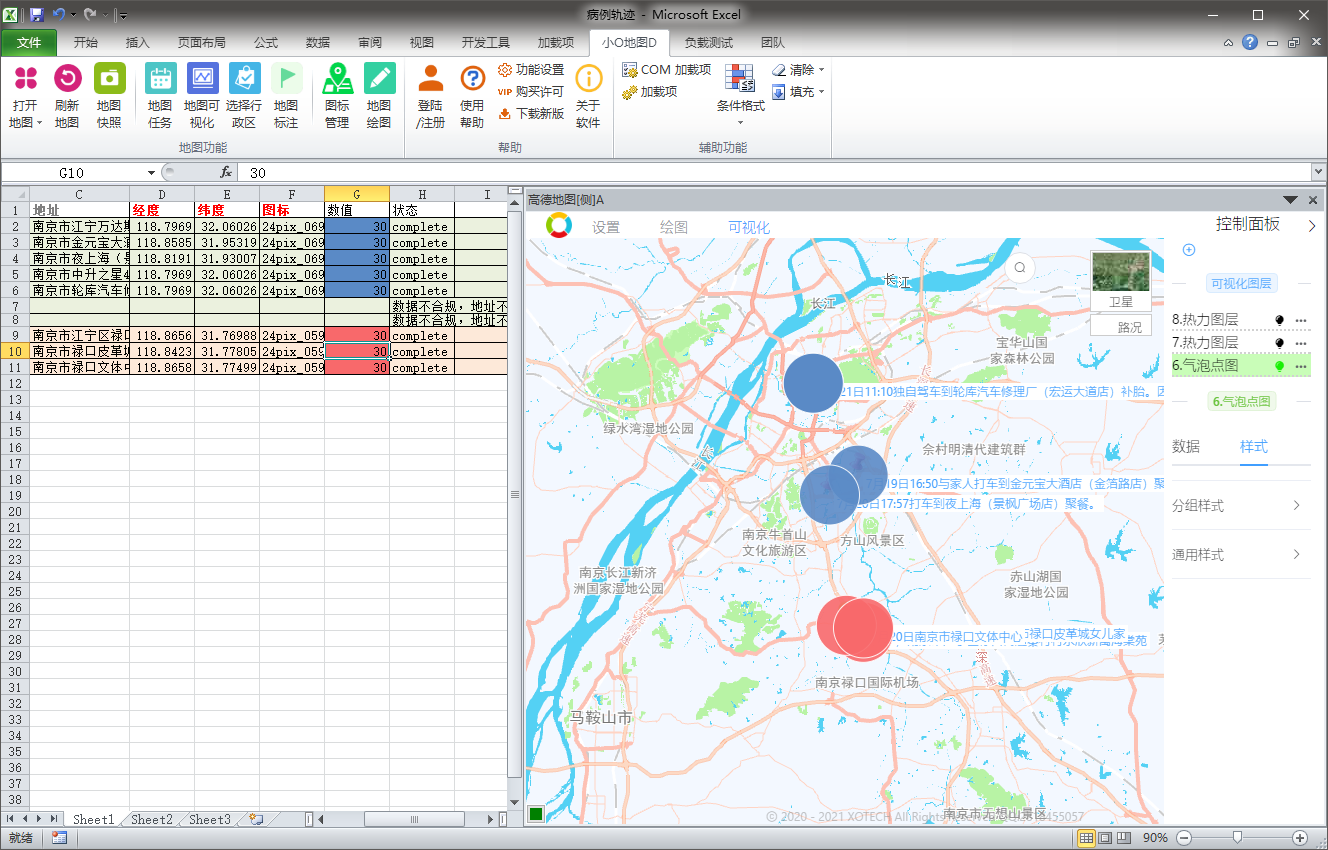This screenshot has width=1328, height=850.
Task: Open the 负载测试 ribbon tab
Action: [x=708, y=43]
